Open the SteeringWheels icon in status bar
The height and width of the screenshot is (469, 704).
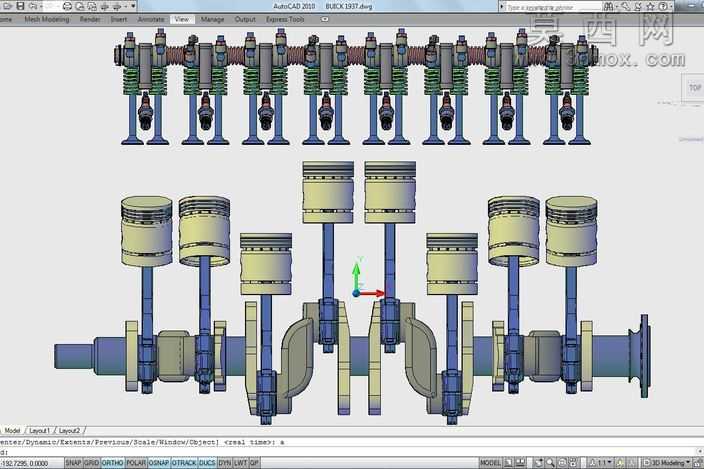tap(562, 463)
